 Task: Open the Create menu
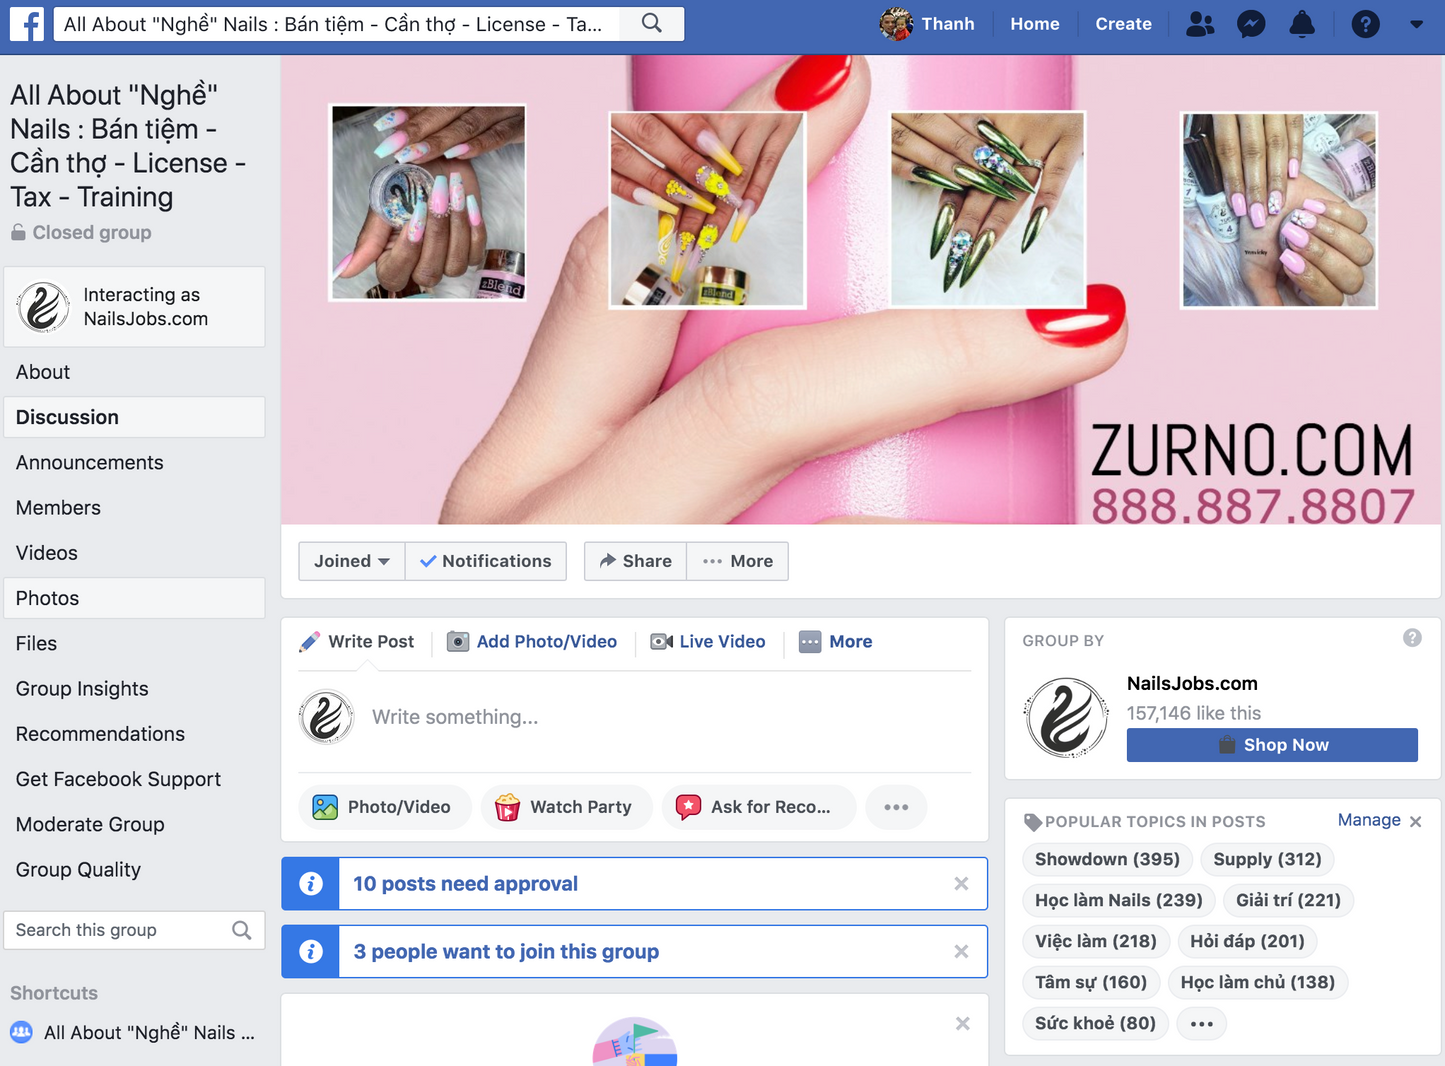1123,24
